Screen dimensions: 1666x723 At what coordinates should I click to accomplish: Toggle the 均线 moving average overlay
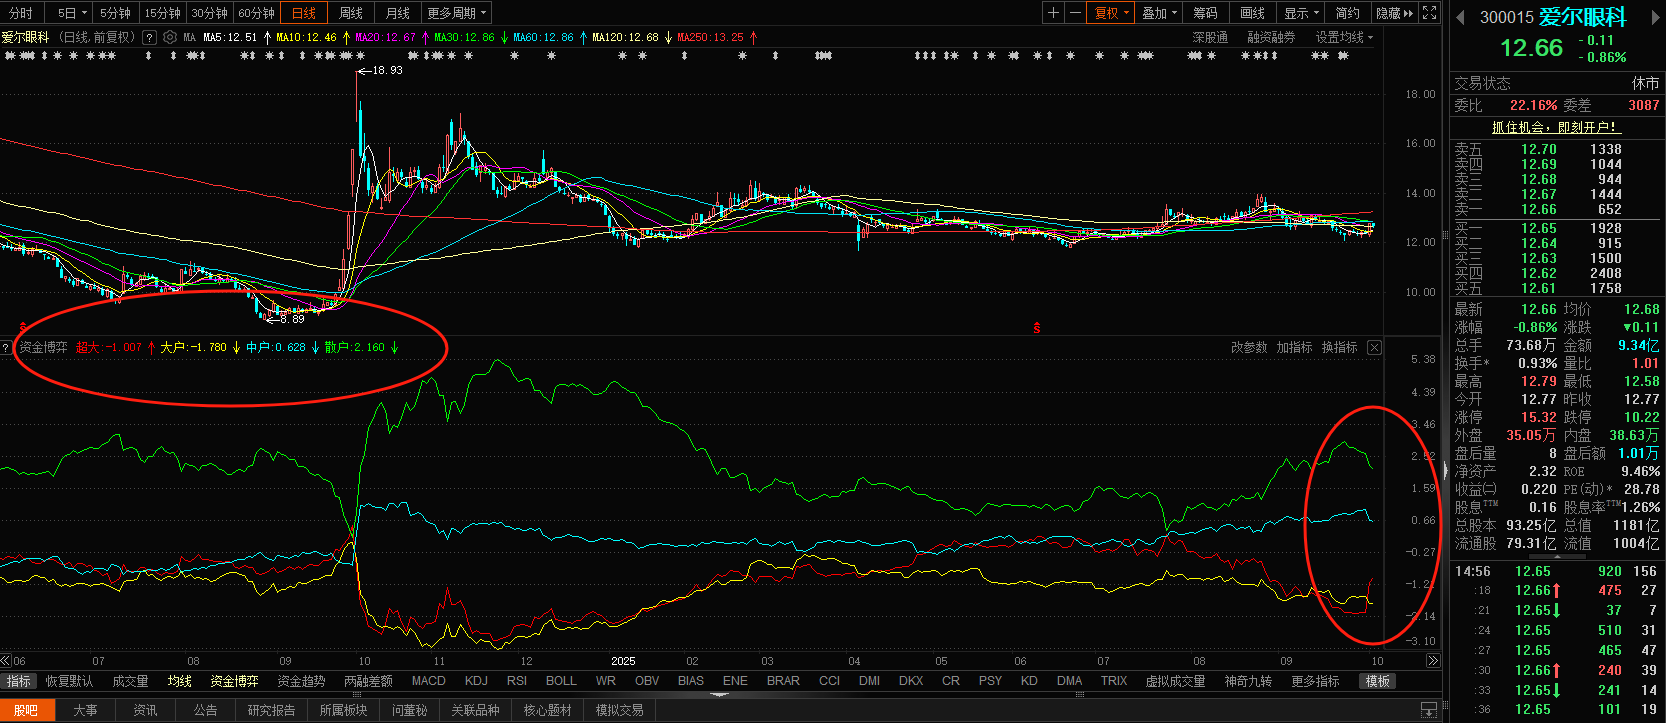[180, 681]
